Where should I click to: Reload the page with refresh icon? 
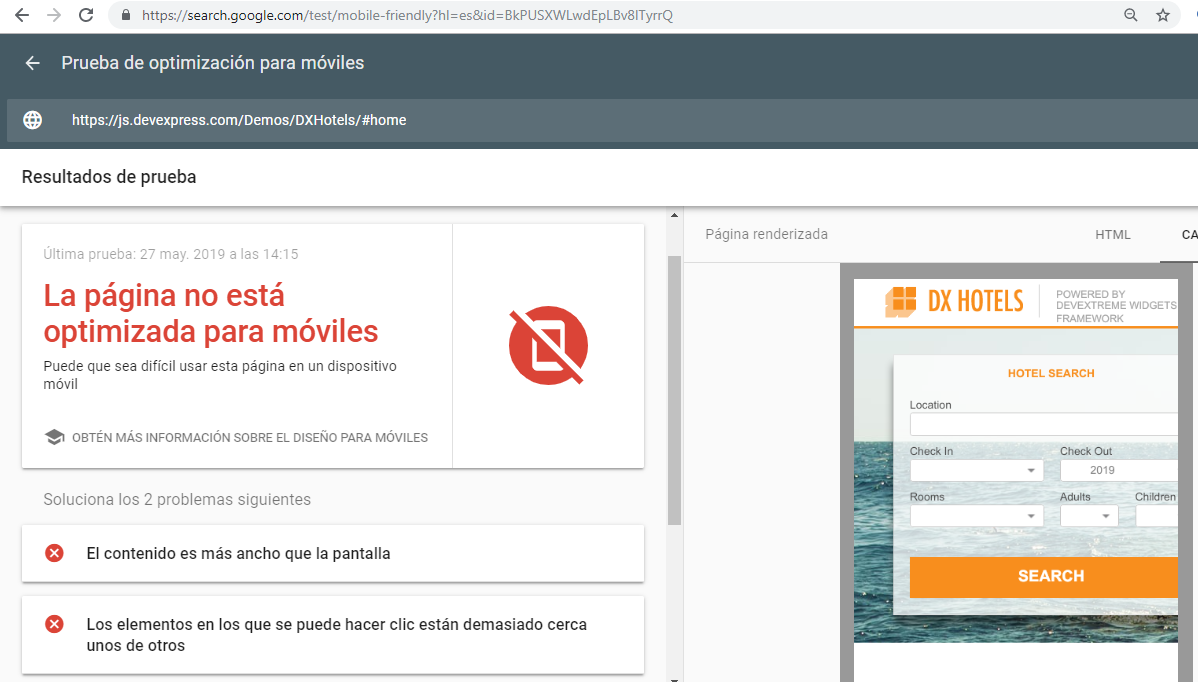pyautogui.click(x=86, y=15)
